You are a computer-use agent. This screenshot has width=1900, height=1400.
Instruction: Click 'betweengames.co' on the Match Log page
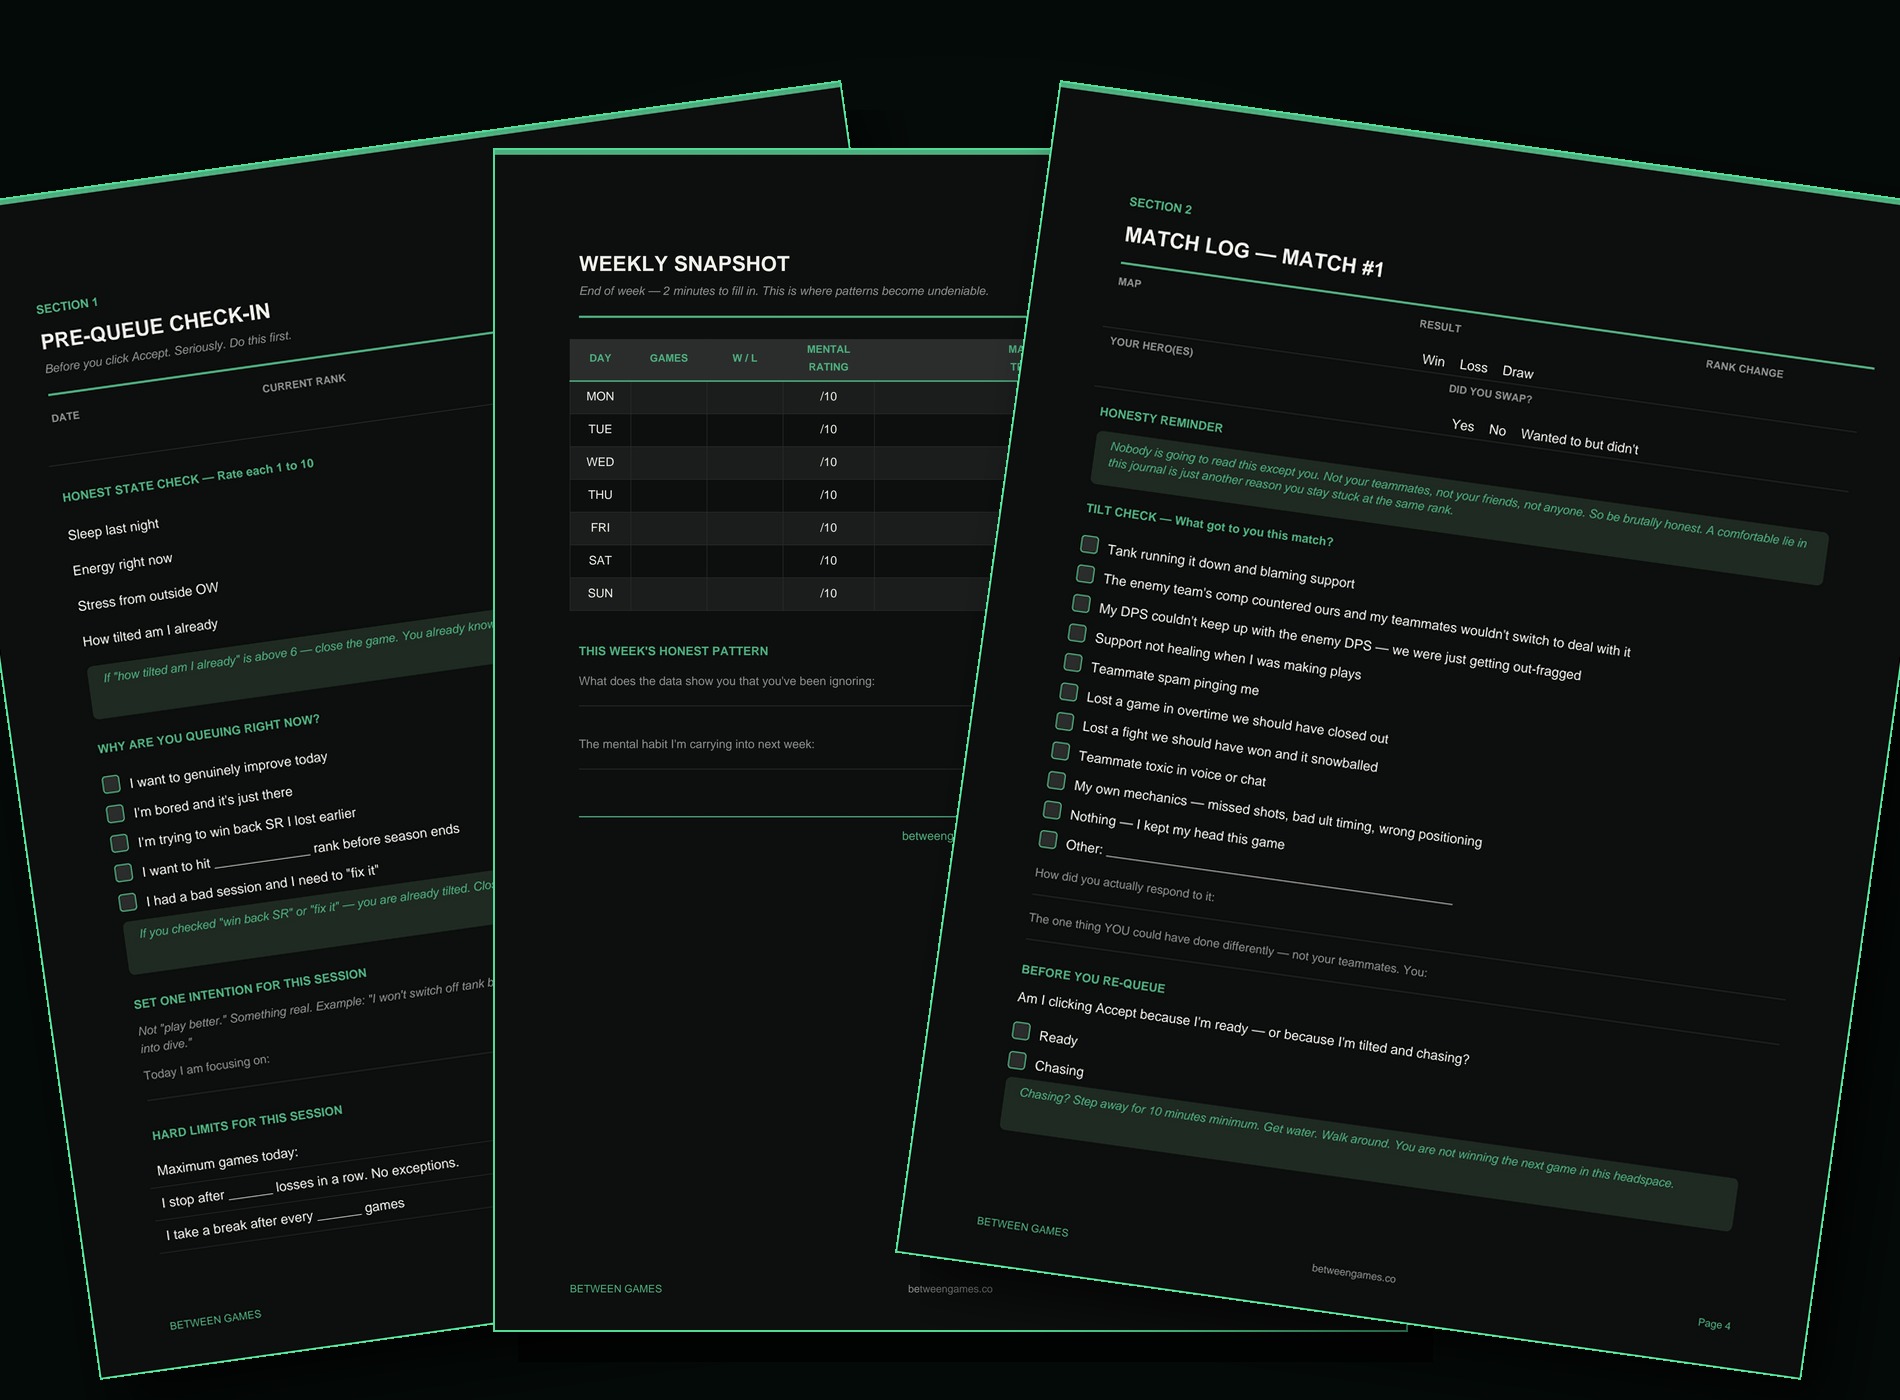coord(1353,1273)
